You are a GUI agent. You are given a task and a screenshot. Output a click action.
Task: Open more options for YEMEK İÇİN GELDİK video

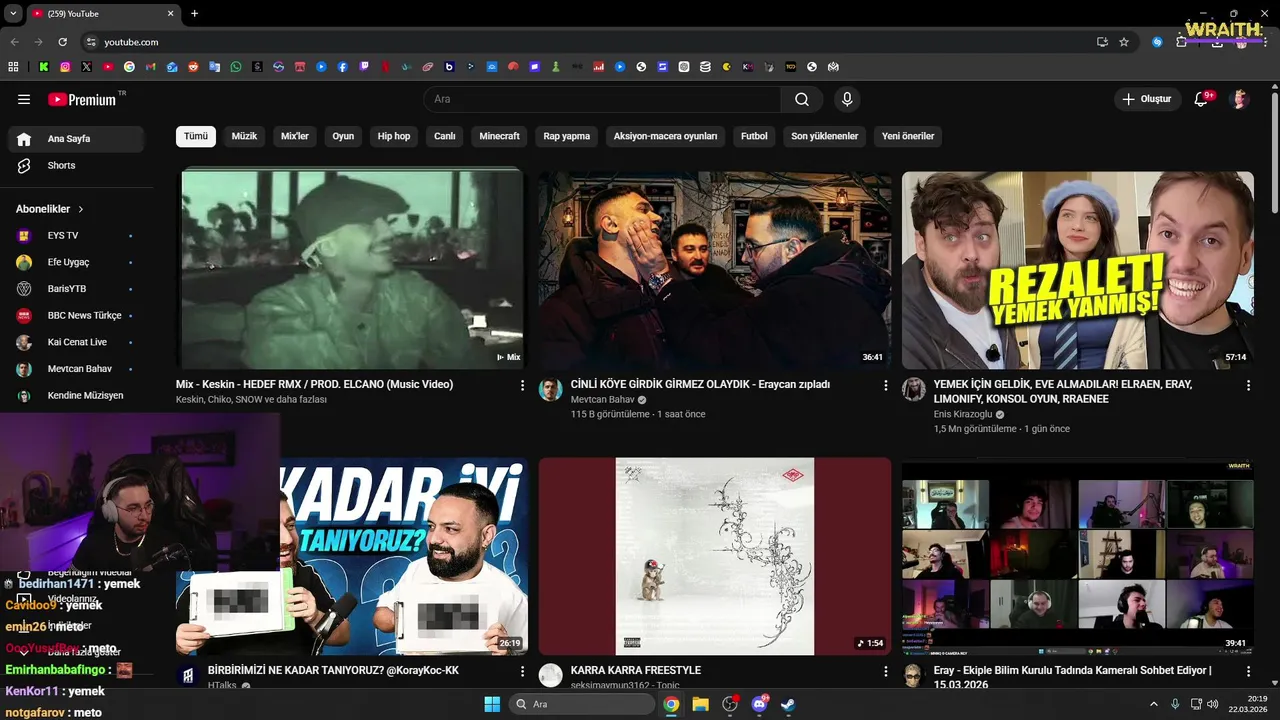click(1248, 385)
